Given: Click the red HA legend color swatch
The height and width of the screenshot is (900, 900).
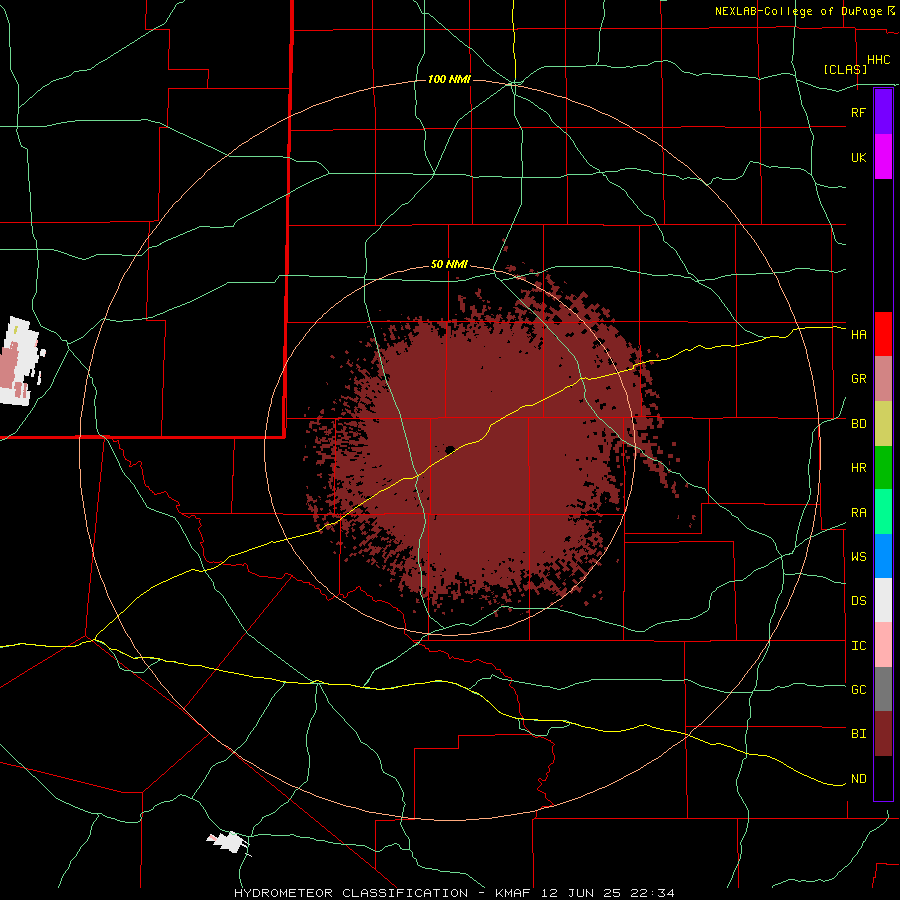Looking at the screenshot, I should pos(883,334).
